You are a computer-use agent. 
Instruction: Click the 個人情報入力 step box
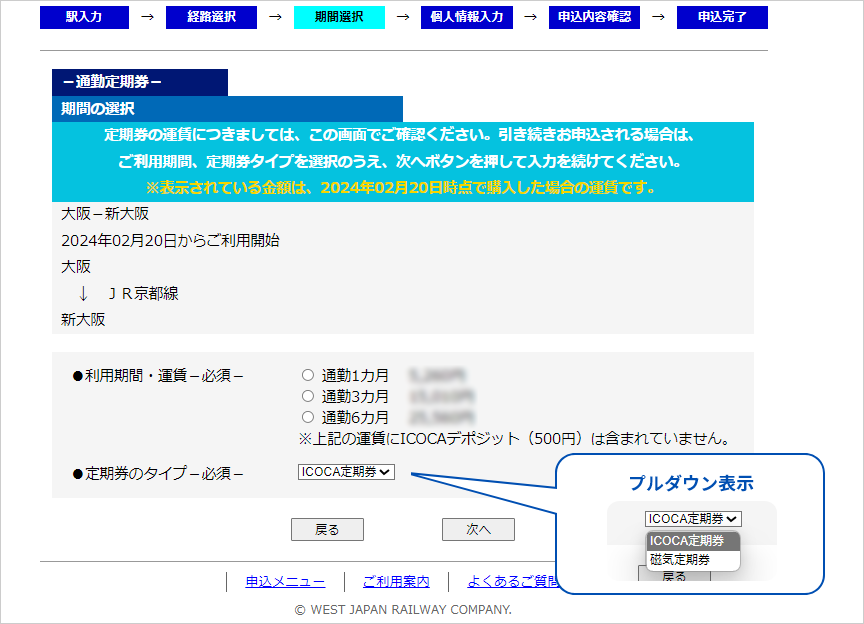coord(467,17)
